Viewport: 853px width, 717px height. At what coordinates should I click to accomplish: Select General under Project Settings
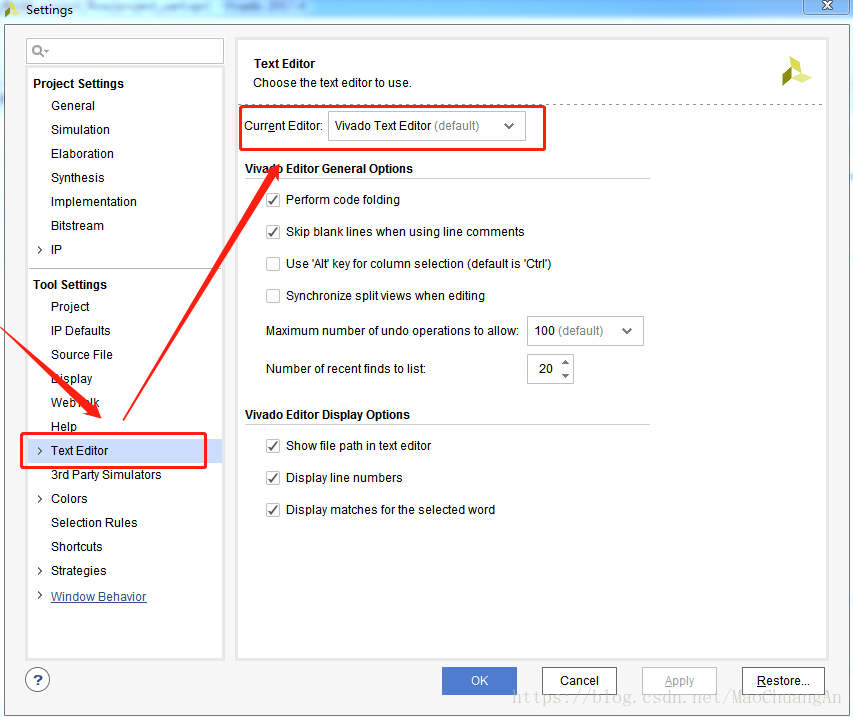click(73, 106)
